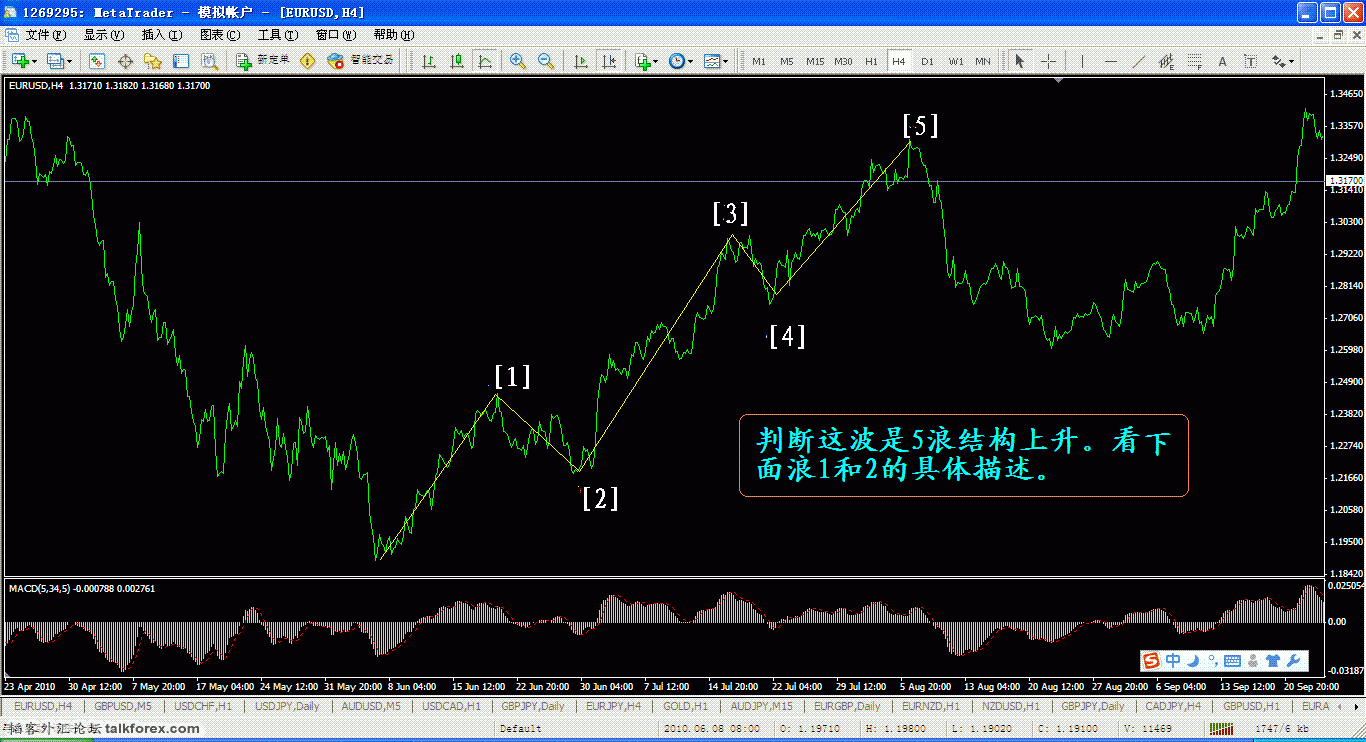Select the Fibonacci retracement tool

(1194, 61)
